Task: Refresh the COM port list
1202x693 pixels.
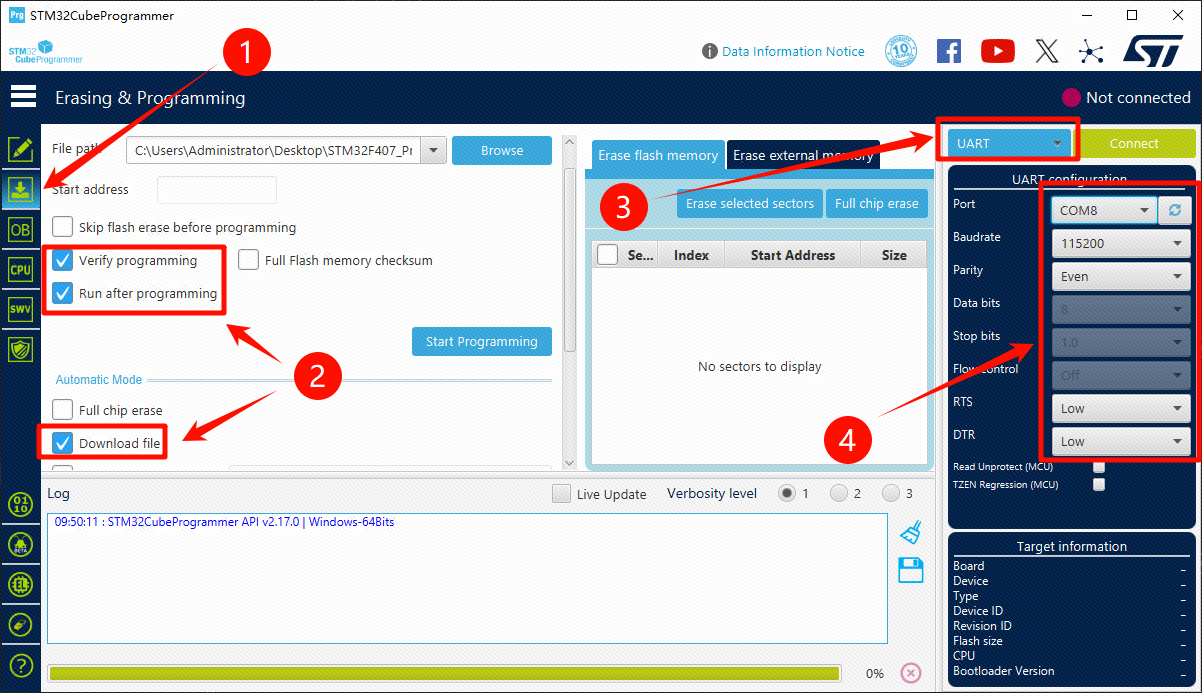Action: pos(1174,210)
